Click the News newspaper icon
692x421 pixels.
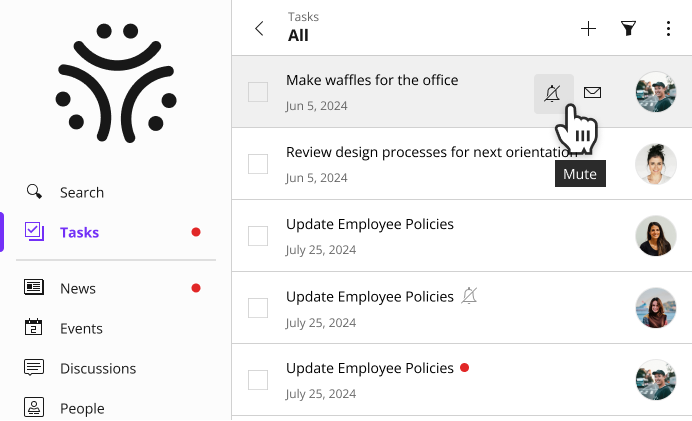click(34, 288)
